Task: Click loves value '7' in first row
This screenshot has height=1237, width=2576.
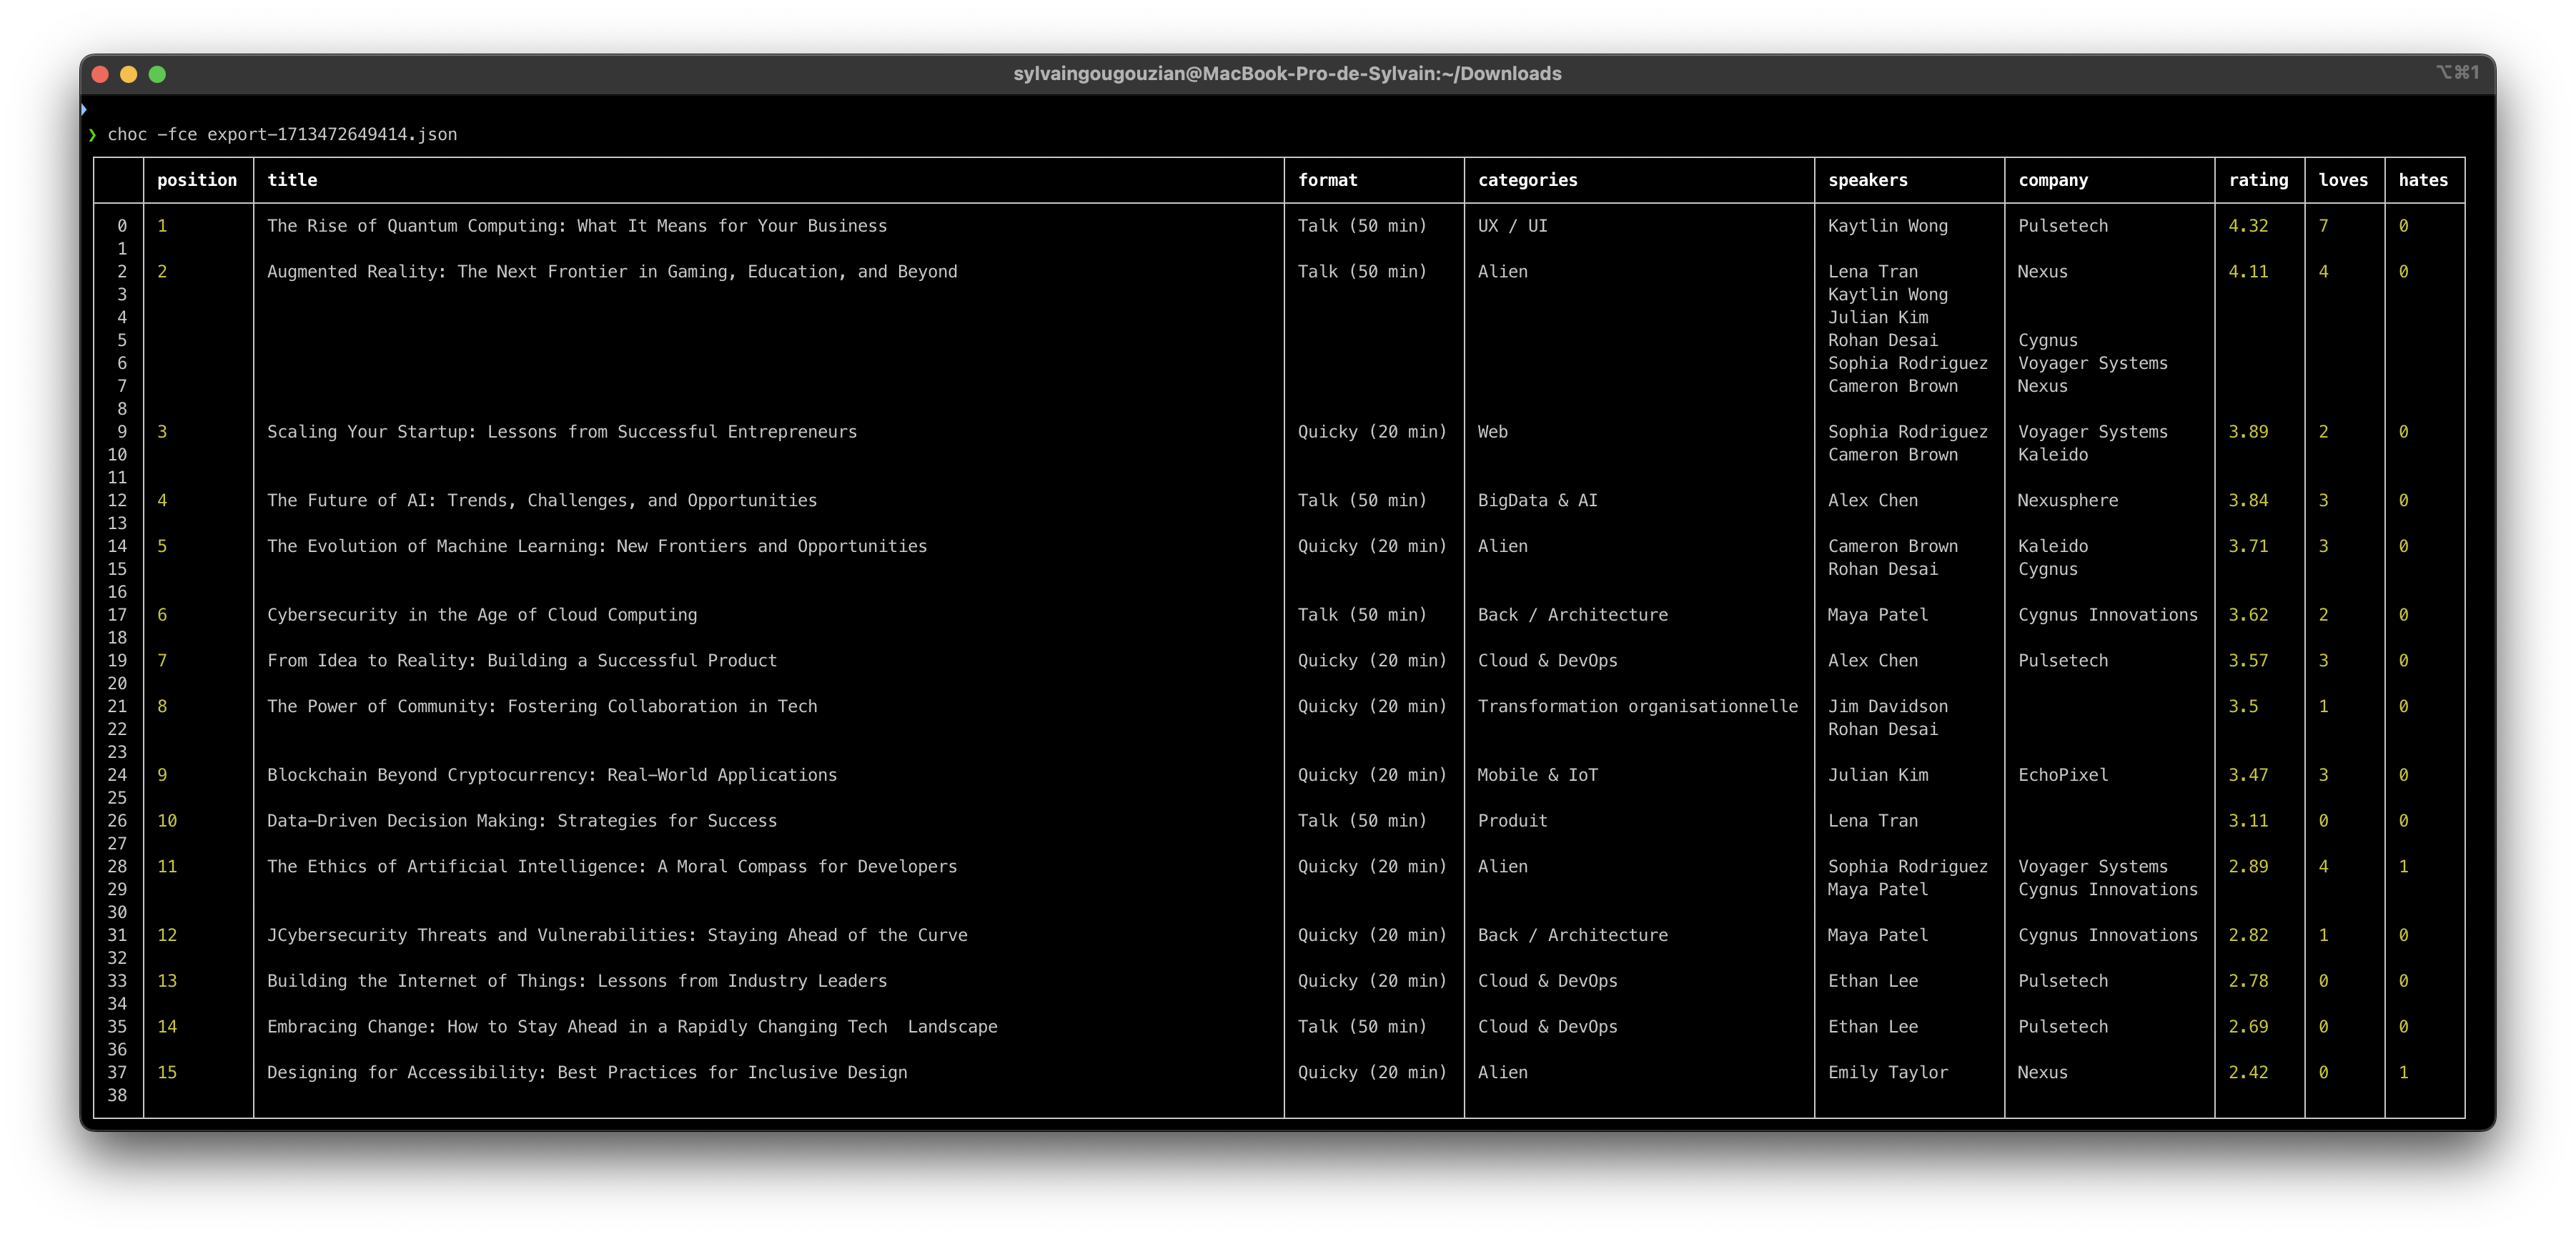Action: (x=2323, y=226)
